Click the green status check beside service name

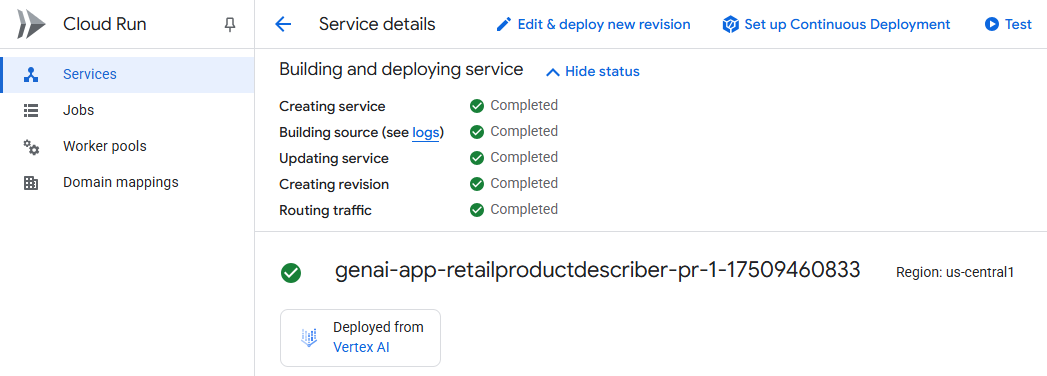[x=291, y=272]
